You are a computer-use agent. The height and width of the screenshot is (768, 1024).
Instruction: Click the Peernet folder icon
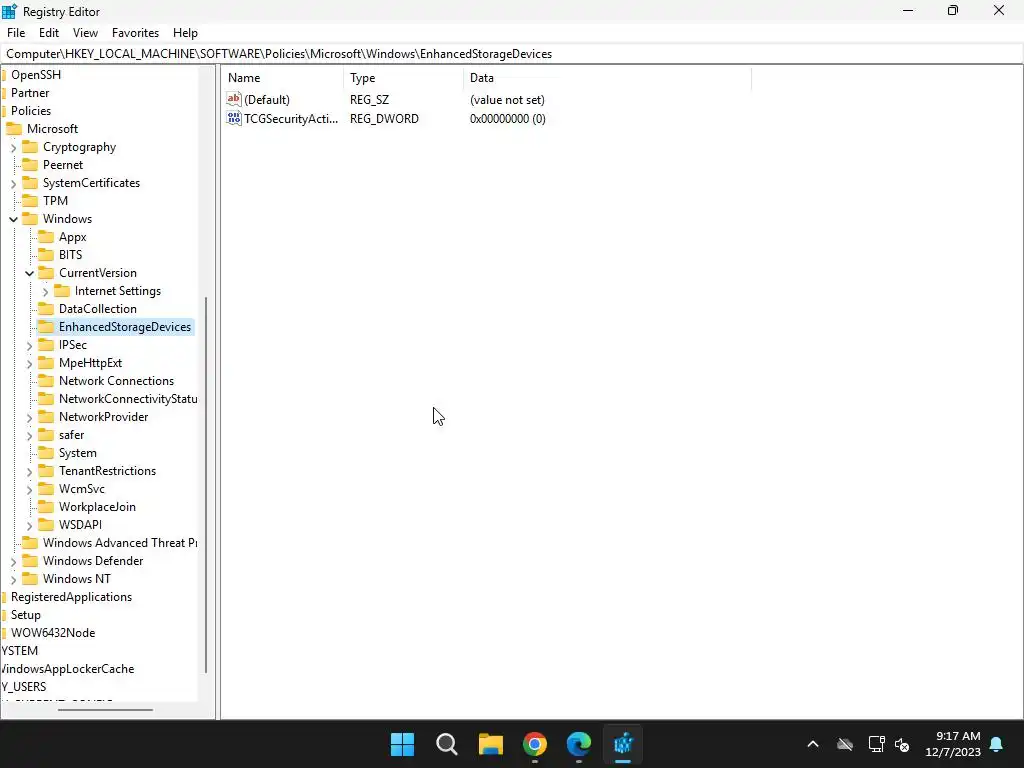[30, 165]
